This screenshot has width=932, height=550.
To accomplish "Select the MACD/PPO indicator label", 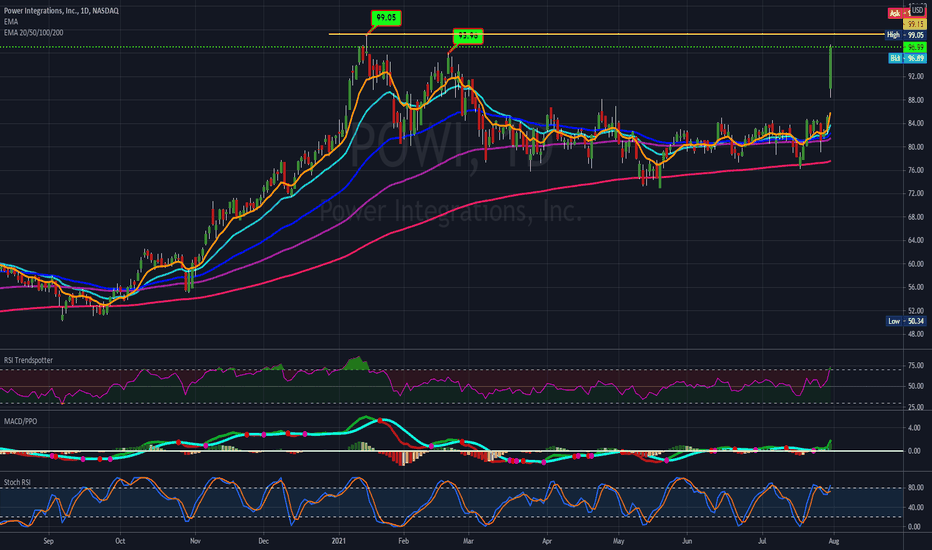I will click(20, 422).
